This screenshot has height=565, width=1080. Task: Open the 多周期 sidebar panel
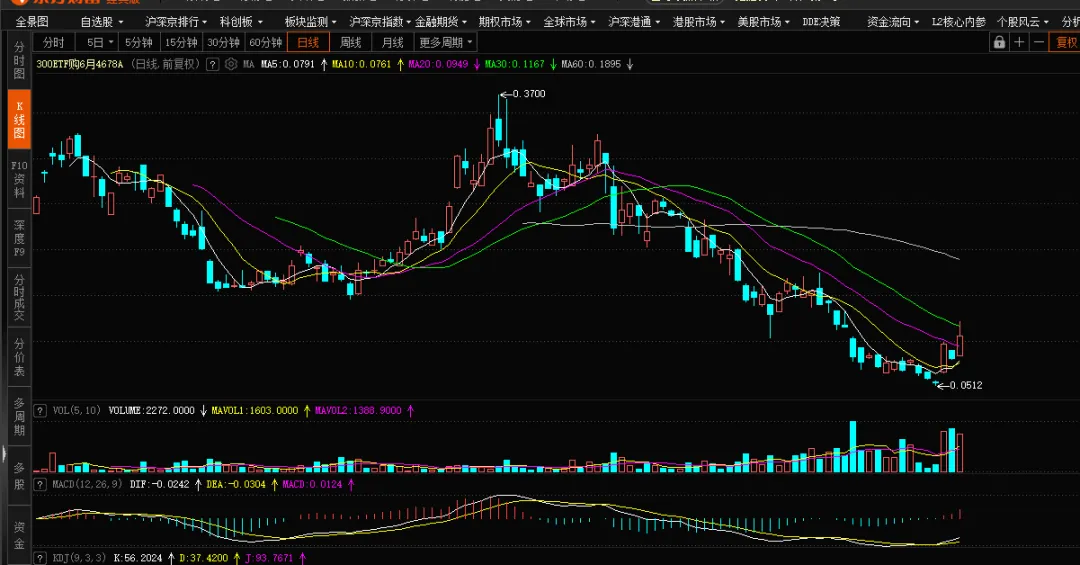tap(19, 417)
